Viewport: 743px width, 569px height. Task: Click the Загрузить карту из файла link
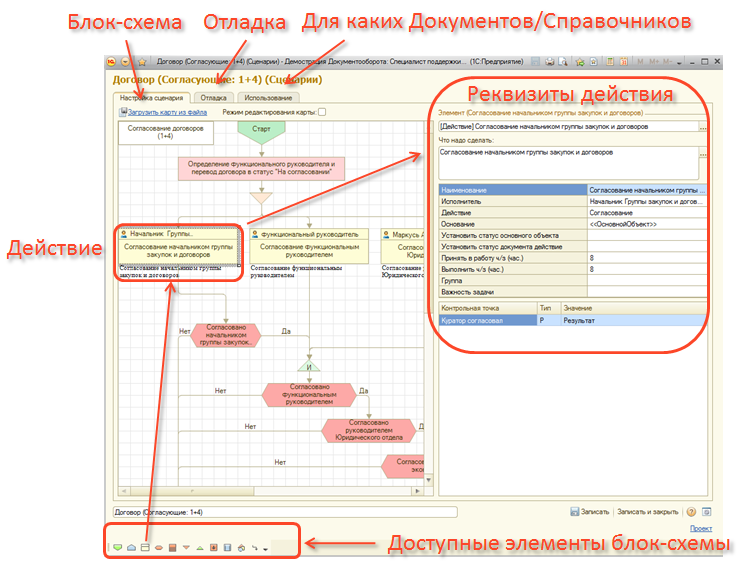pos(169,112)
